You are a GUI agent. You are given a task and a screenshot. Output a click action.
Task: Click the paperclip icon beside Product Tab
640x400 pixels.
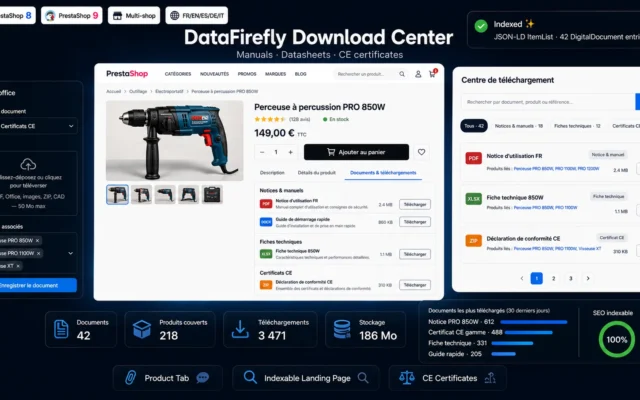point(130,378)
